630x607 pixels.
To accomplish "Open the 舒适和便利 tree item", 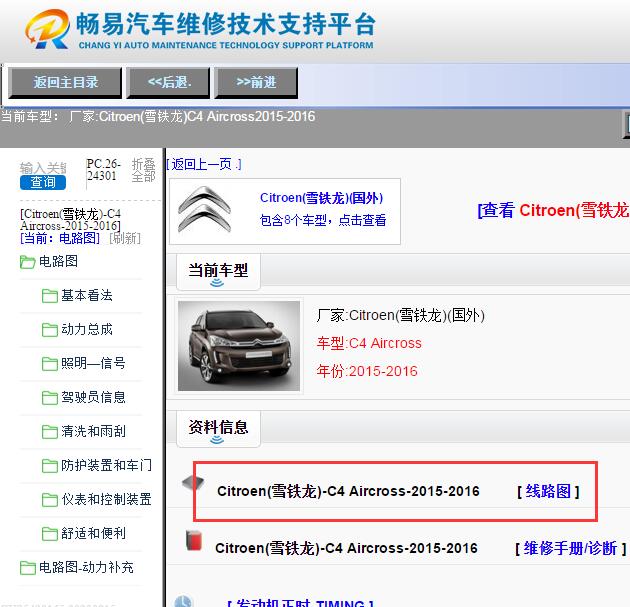I will [93, 533].
